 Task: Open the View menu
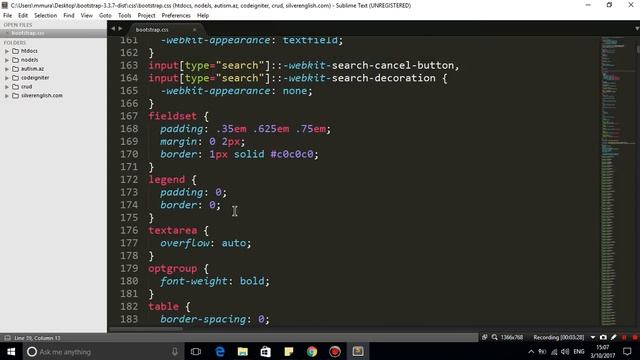[87, 16]
